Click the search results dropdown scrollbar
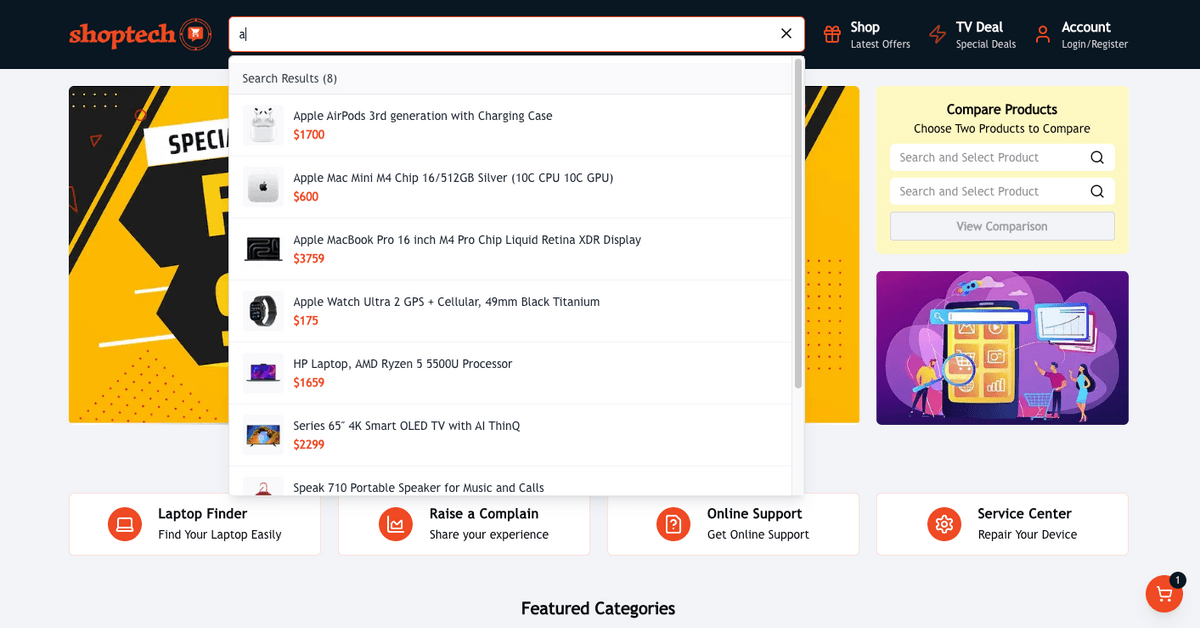 tap(798, 223)
